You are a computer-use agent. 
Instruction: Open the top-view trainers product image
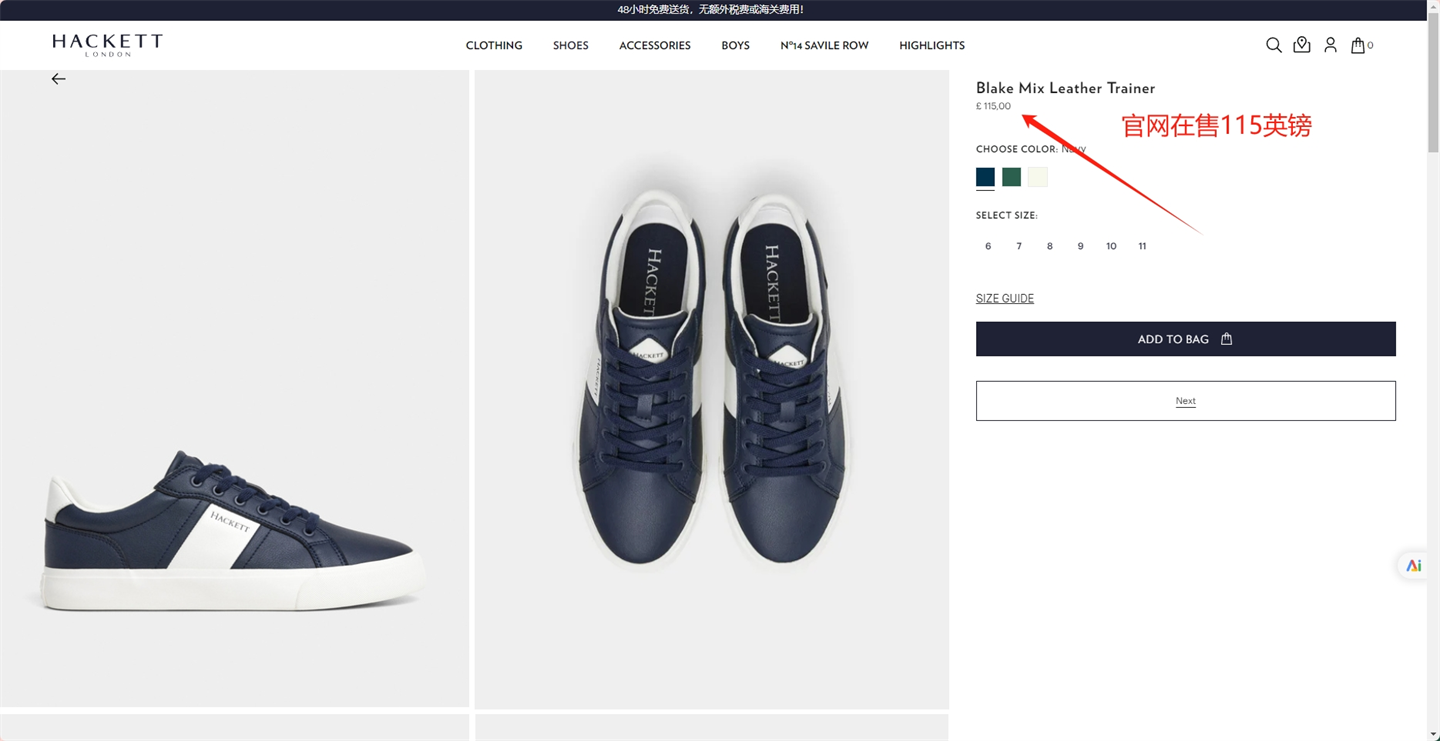(x=711, y=389)
